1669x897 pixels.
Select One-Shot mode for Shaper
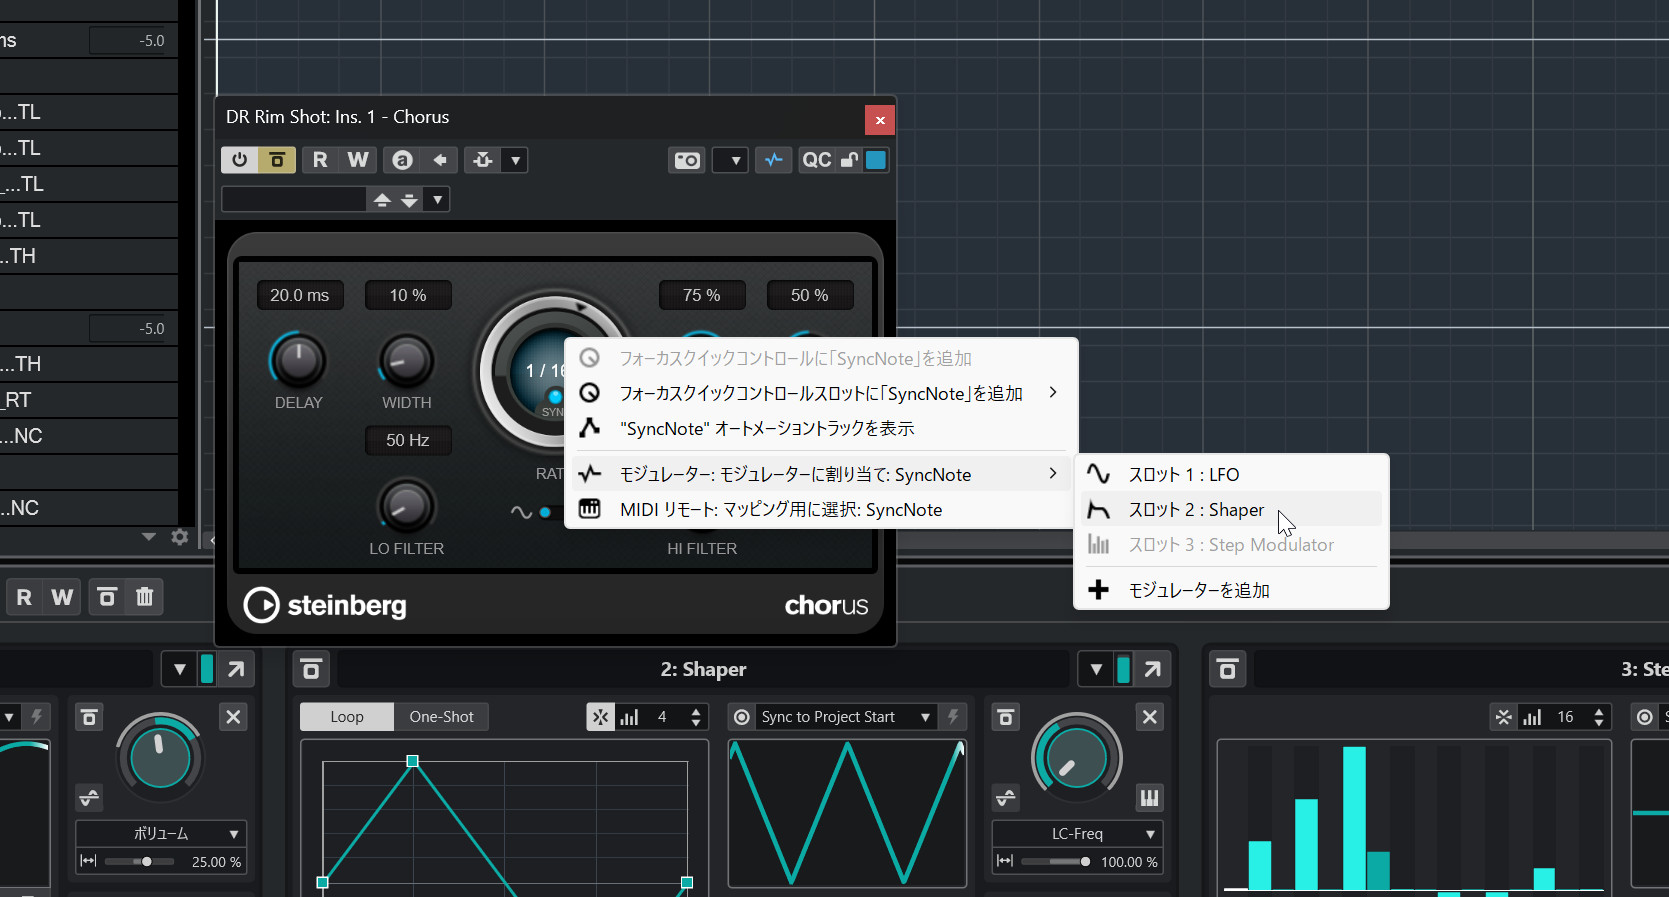pos(441,716)
